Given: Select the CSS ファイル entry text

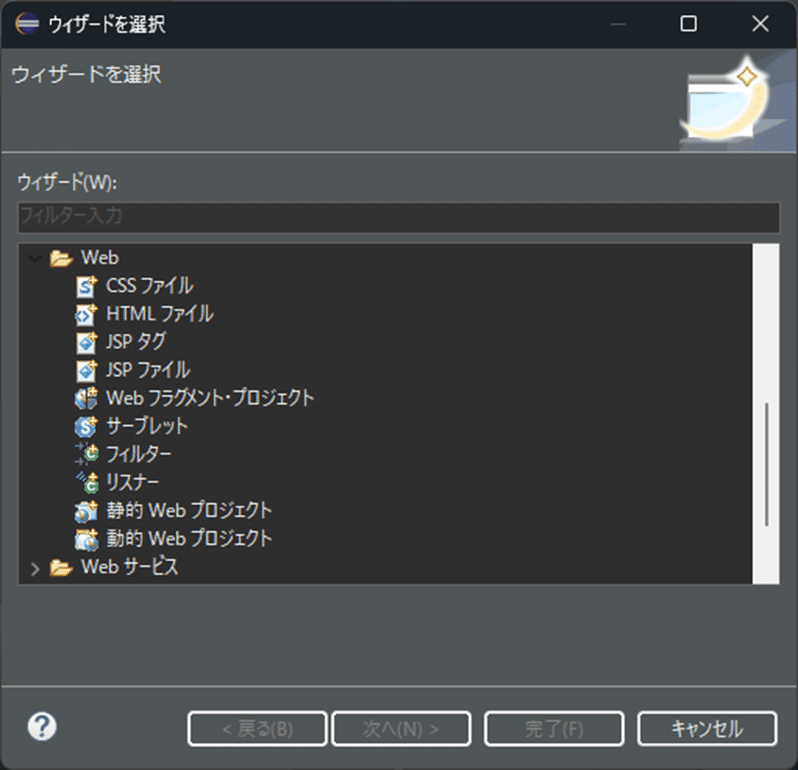Looking at the screenshot, I should [x=150, y=286].
